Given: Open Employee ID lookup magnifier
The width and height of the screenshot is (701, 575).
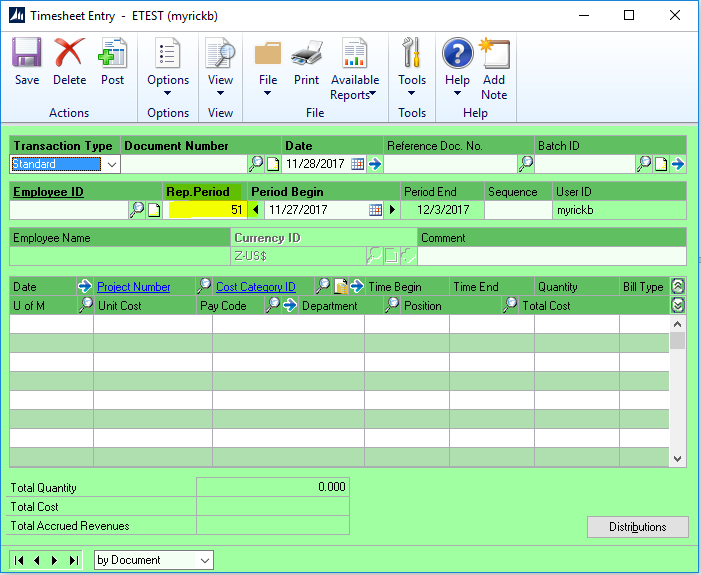Looking at the screenshot, I should [x=137, y=210].
